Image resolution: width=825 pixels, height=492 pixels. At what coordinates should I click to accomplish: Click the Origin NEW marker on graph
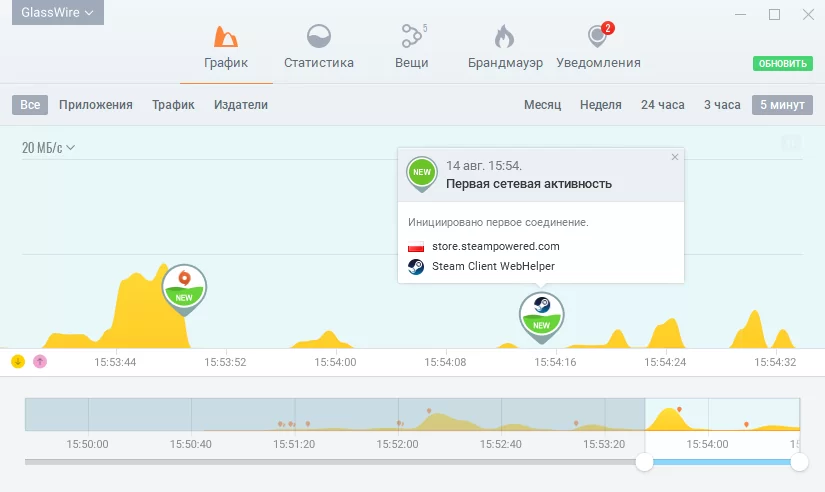(x=184, y=288)
